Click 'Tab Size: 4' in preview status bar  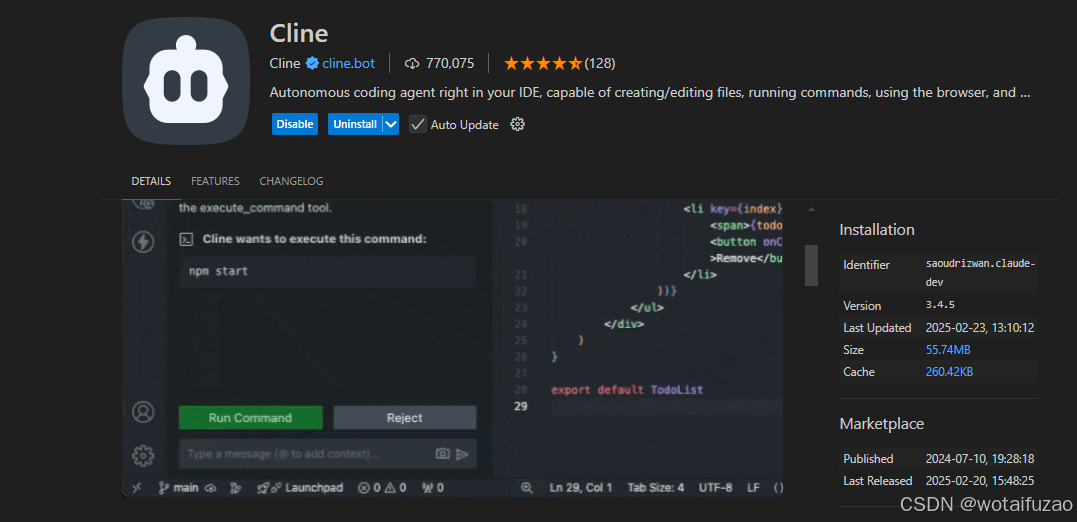coord(656,488)
